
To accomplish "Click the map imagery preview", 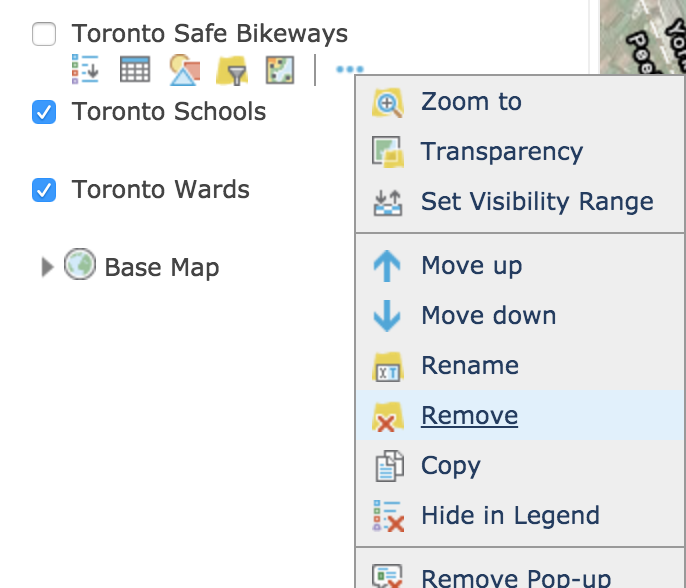I will (643, 37).
